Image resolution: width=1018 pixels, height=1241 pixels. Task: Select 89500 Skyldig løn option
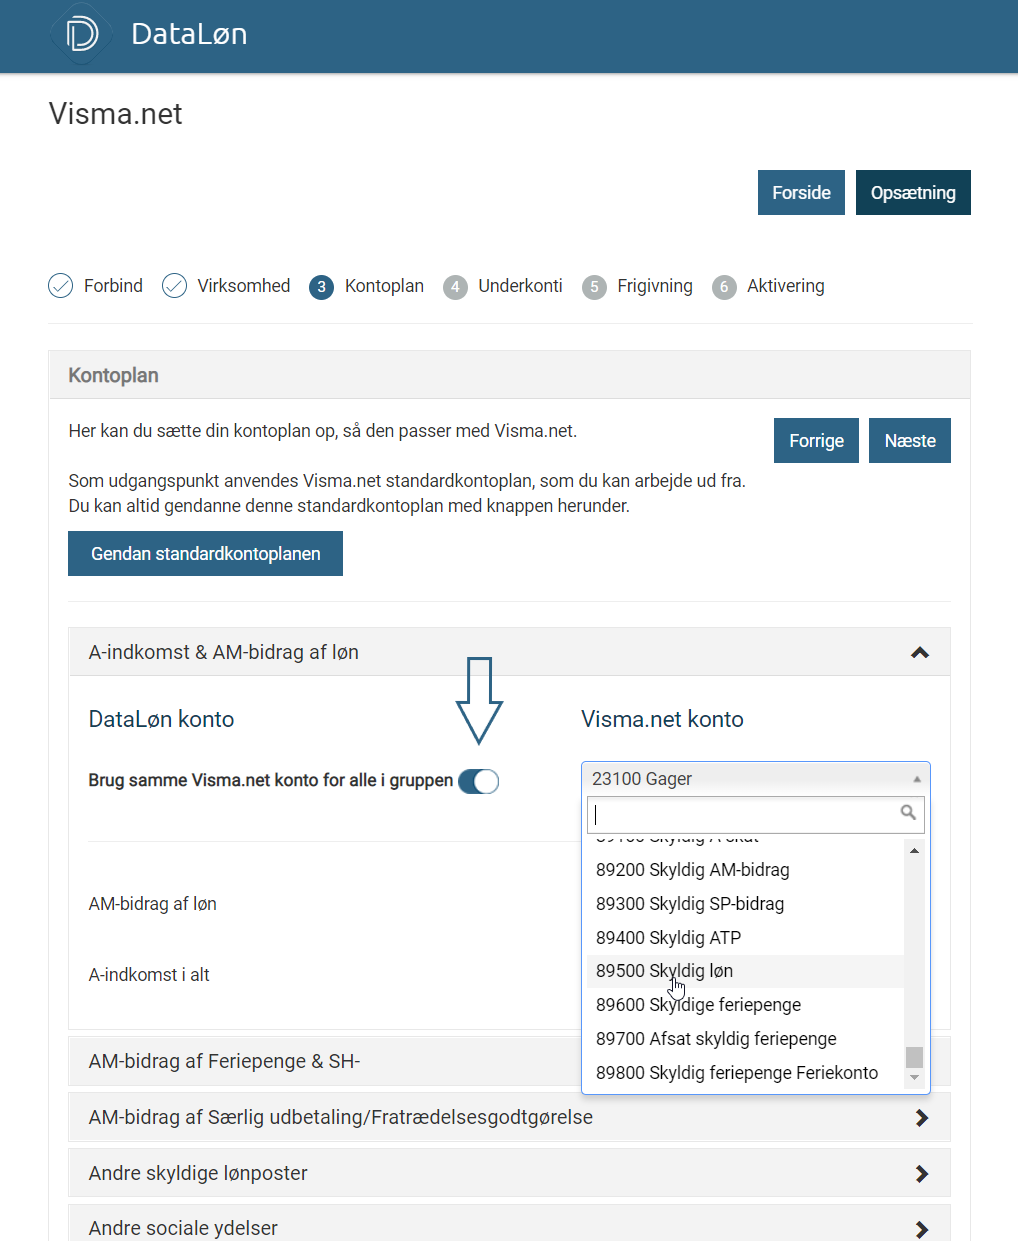[x=665, y=971]
